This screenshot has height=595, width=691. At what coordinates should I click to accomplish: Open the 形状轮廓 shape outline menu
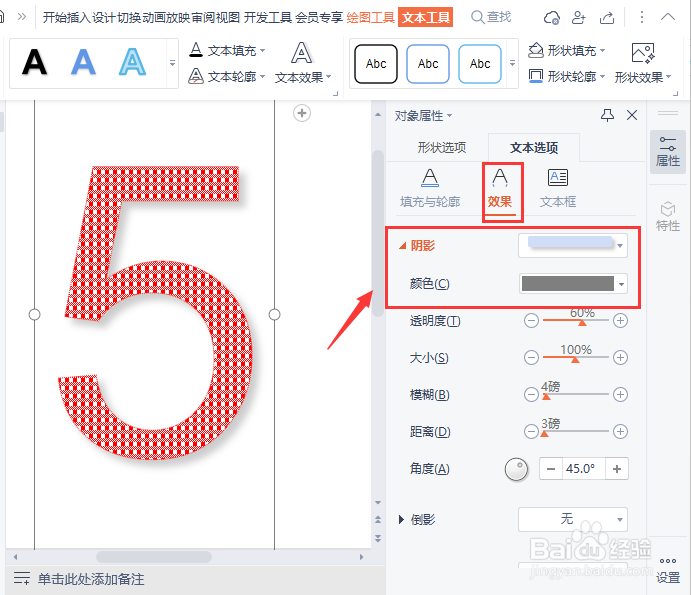566,77
